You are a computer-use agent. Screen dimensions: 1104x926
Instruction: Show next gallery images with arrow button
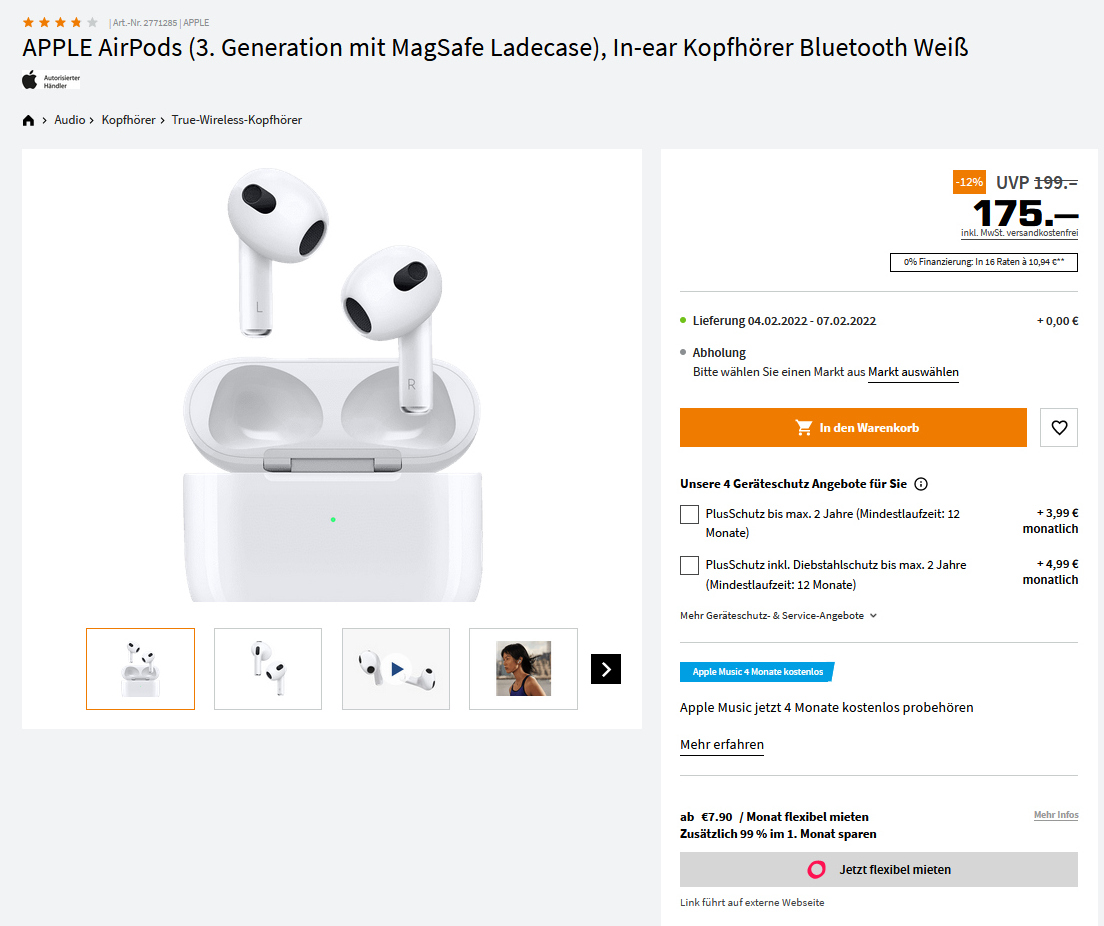606,669
